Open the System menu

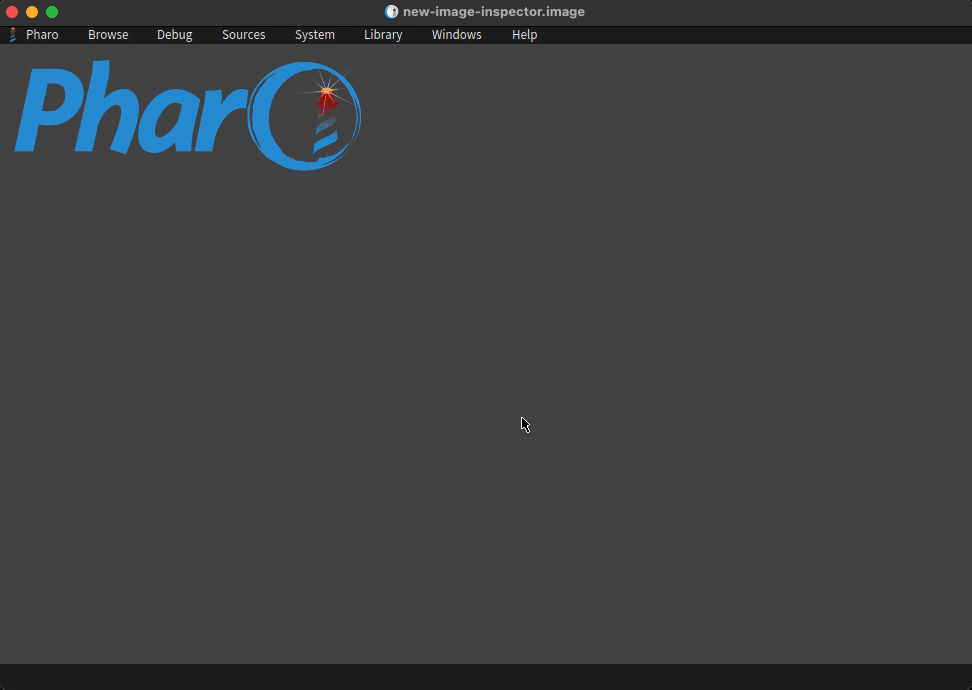click(315, 35)
